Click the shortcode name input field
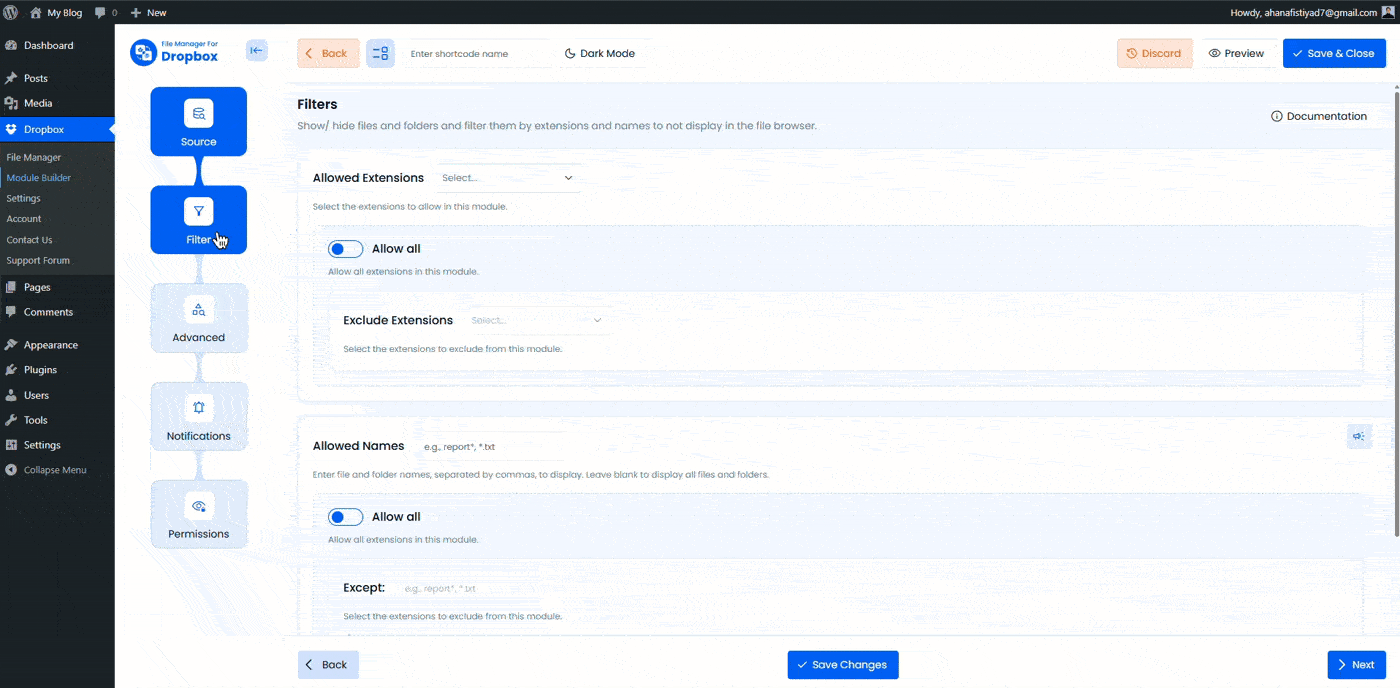The width and height of the screenshot is (1400, 688). pos(478,52)
